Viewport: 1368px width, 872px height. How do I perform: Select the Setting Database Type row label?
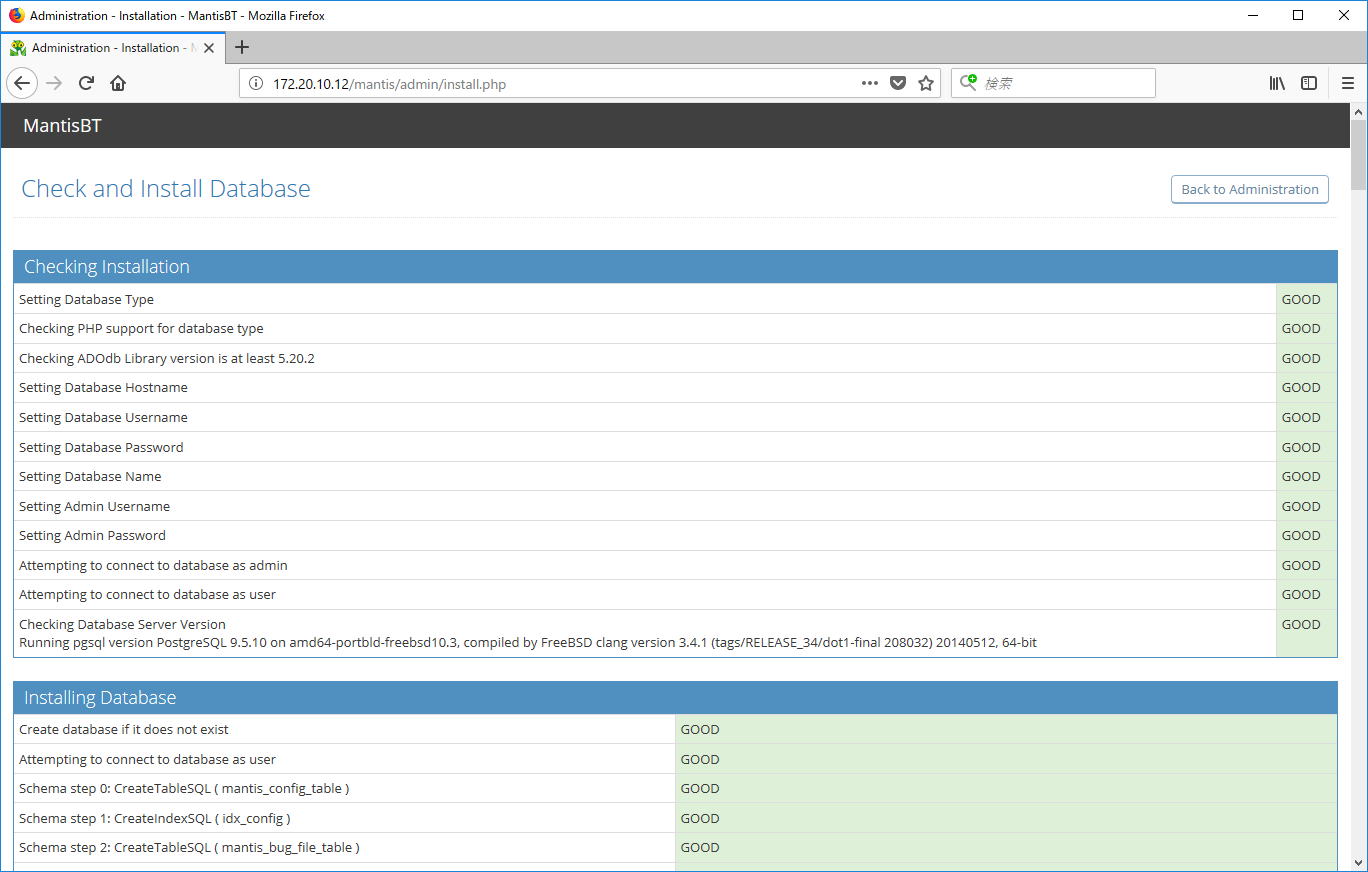tap(86, 299)
